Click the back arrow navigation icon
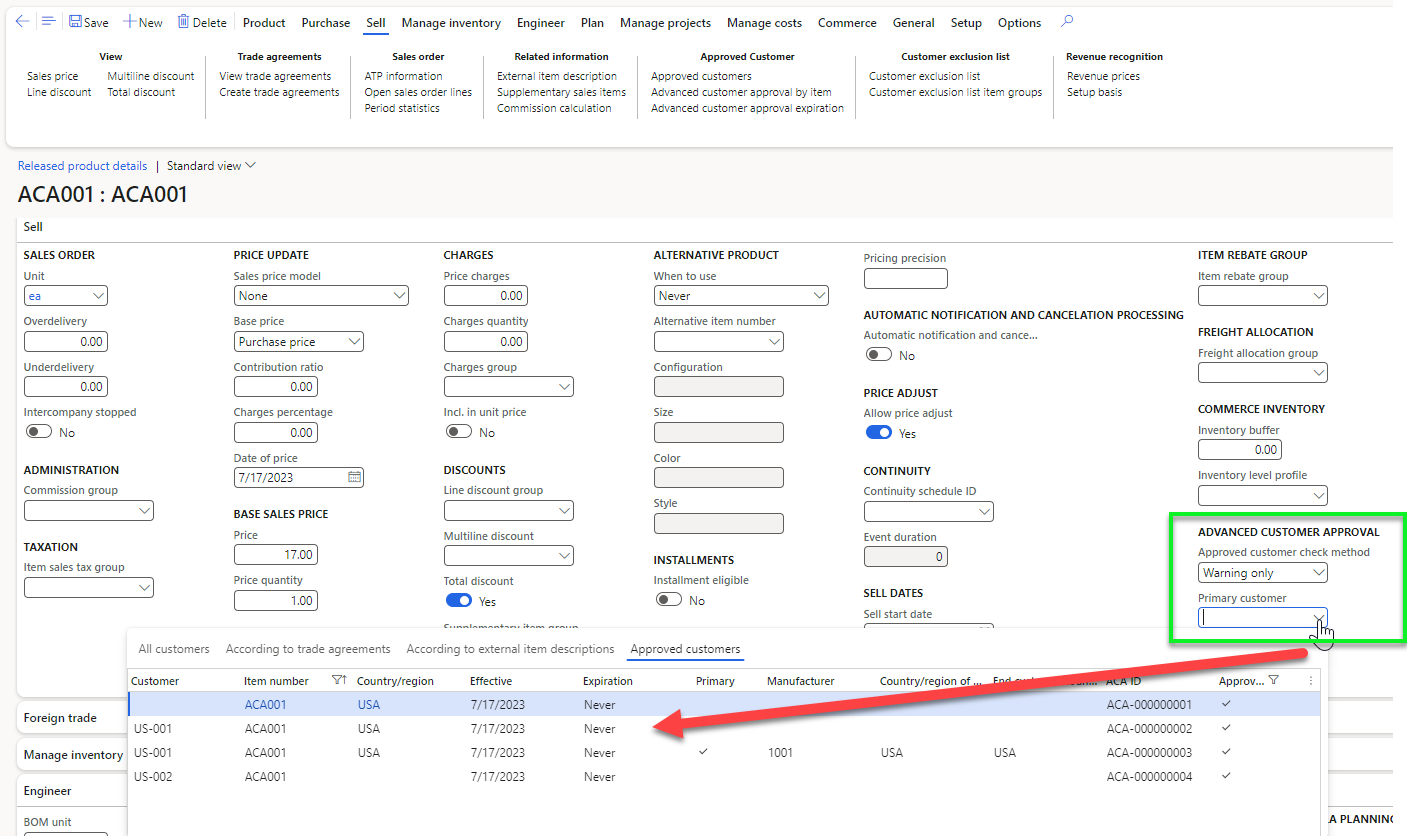The height and width of the screenshot is (836, 1407). [22, 22]
